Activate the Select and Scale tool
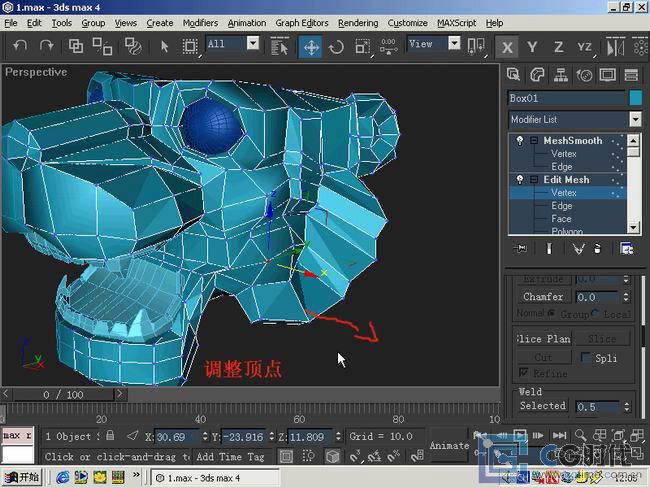 [x=362, y=46]
